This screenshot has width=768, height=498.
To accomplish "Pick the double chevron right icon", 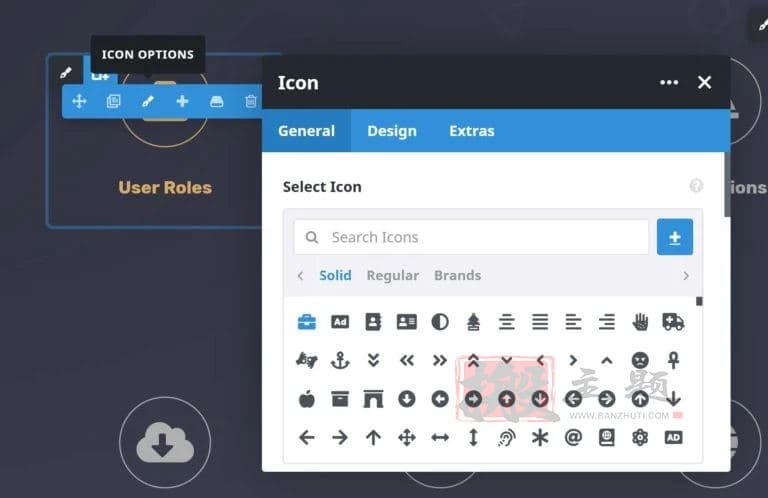I will [x=440, y=360].
